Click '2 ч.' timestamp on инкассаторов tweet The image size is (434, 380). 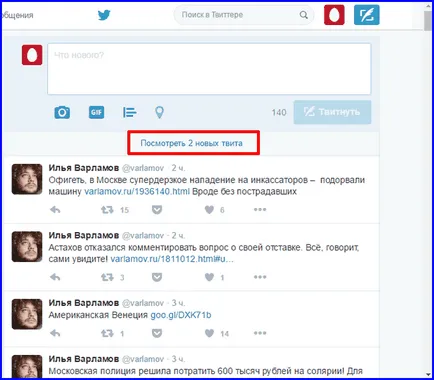click(x=178, y=168)
